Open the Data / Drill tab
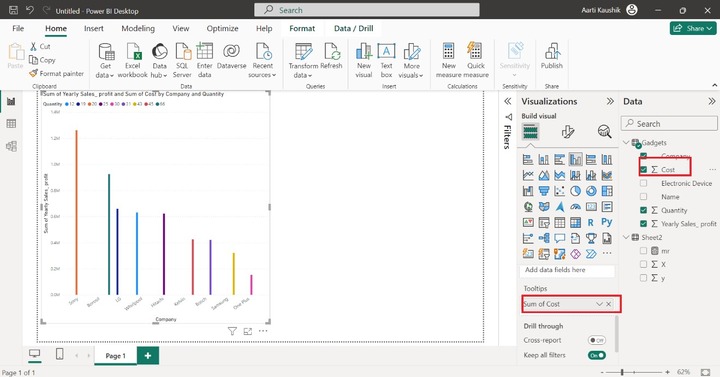The width and height of the screenshot is (720, 377). 354,28
